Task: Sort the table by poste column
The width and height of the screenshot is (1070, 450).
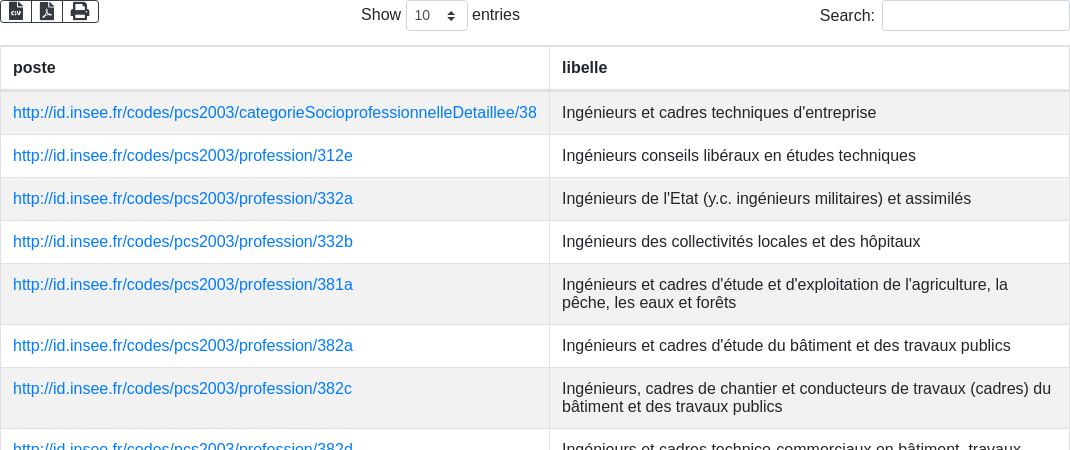Action: [275, 68]
